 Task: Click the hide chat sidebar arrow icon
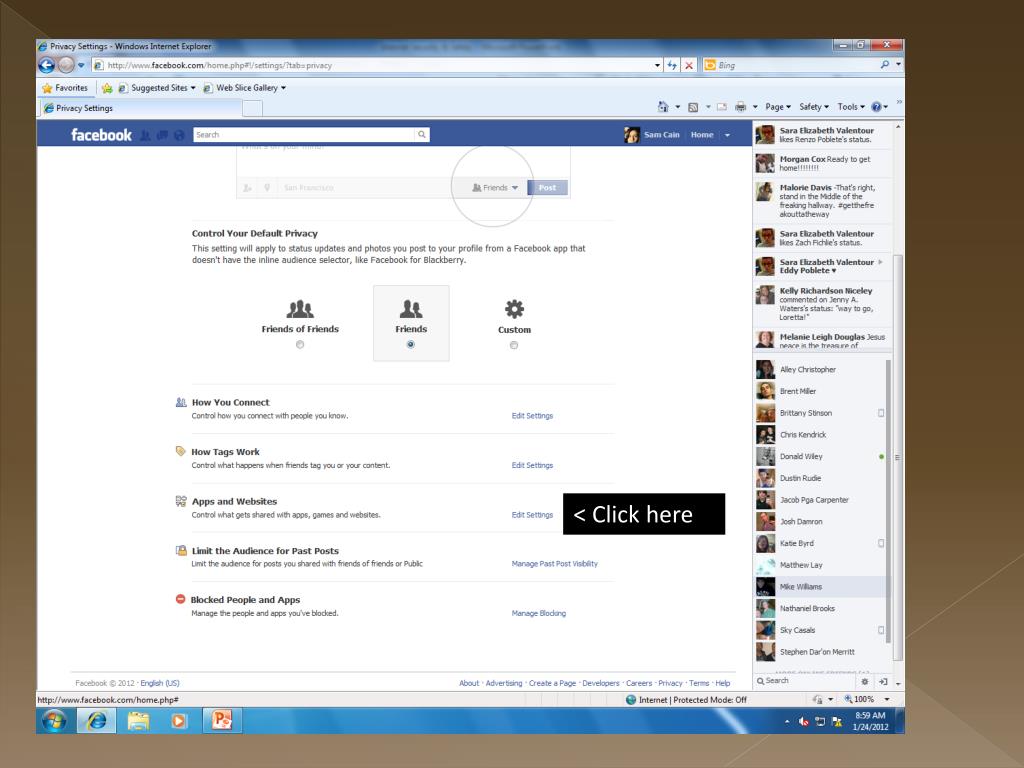[883, 681]
